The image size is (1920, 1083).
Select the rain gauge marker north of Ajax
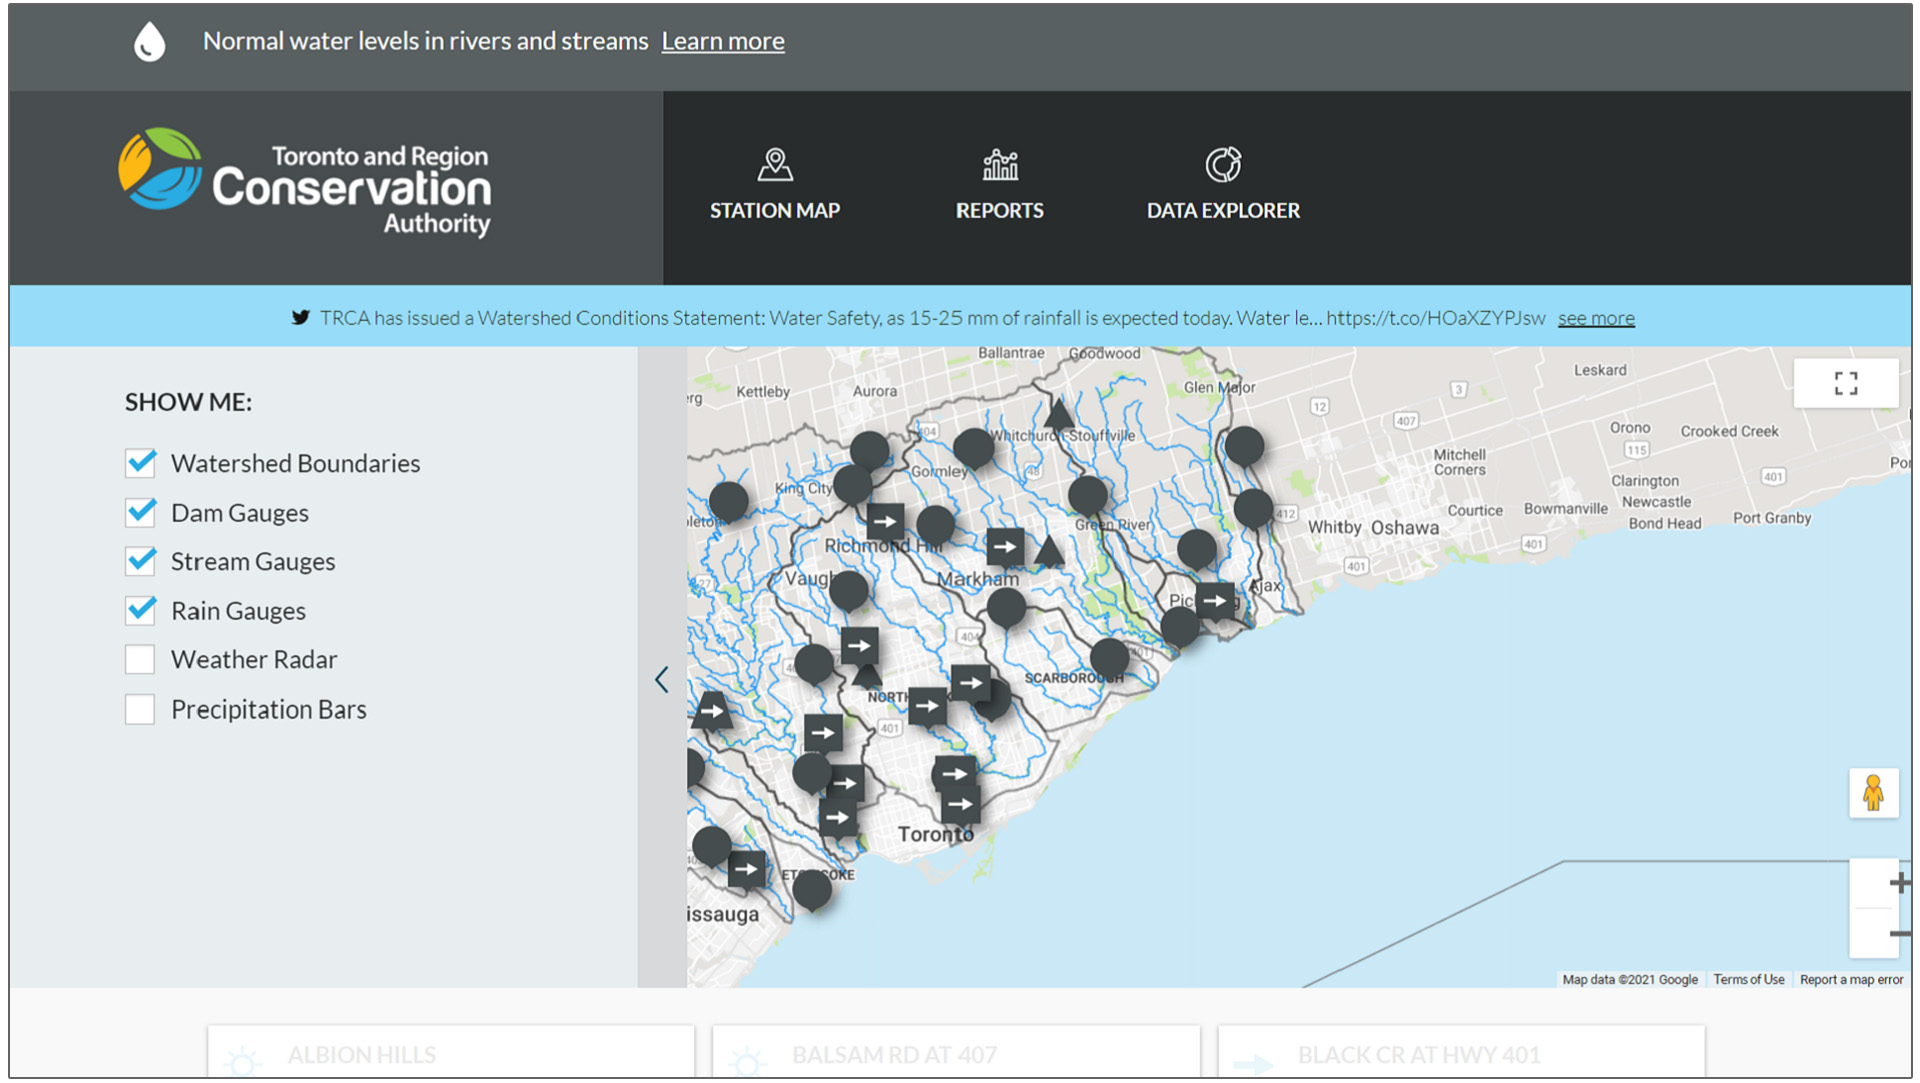[1197, 551]
